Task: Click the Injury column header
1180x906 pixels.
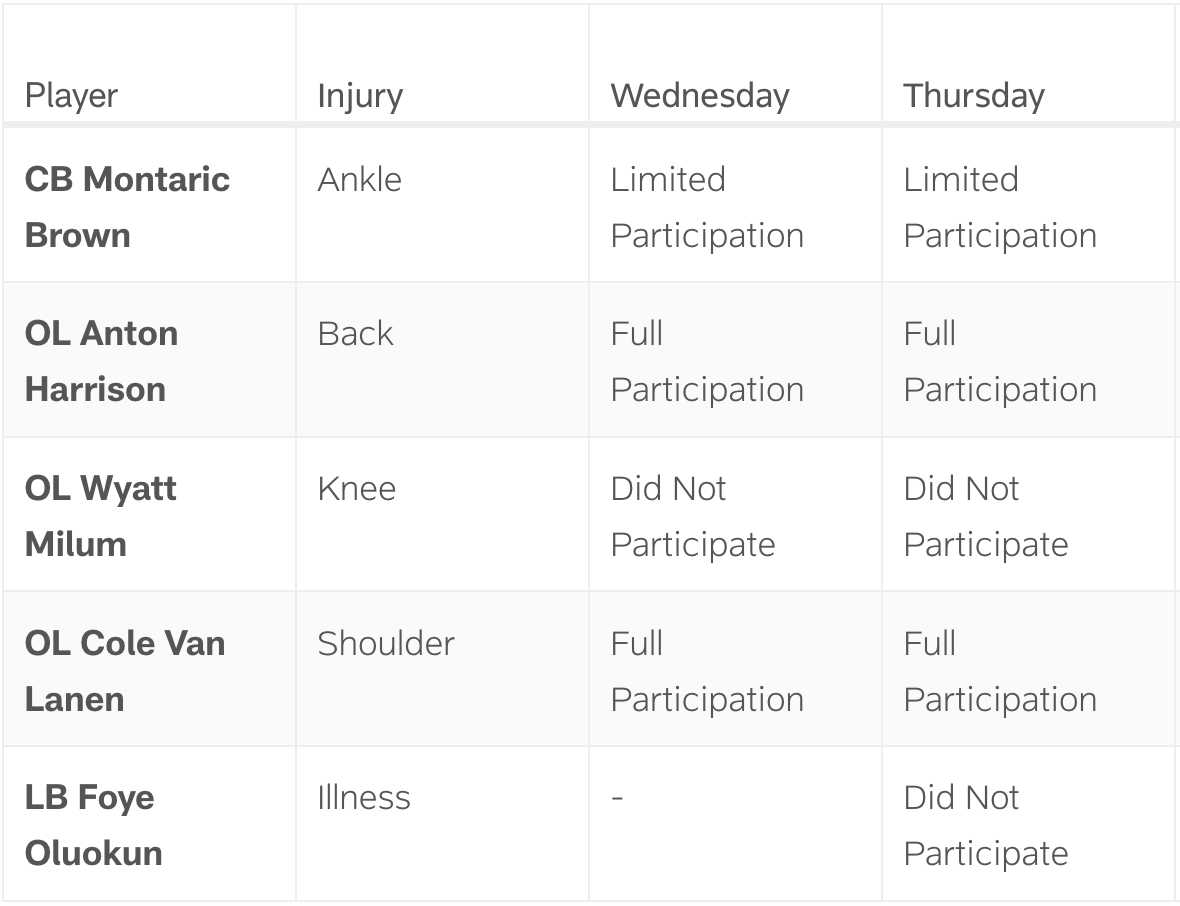Action: [x=360, y=96]
